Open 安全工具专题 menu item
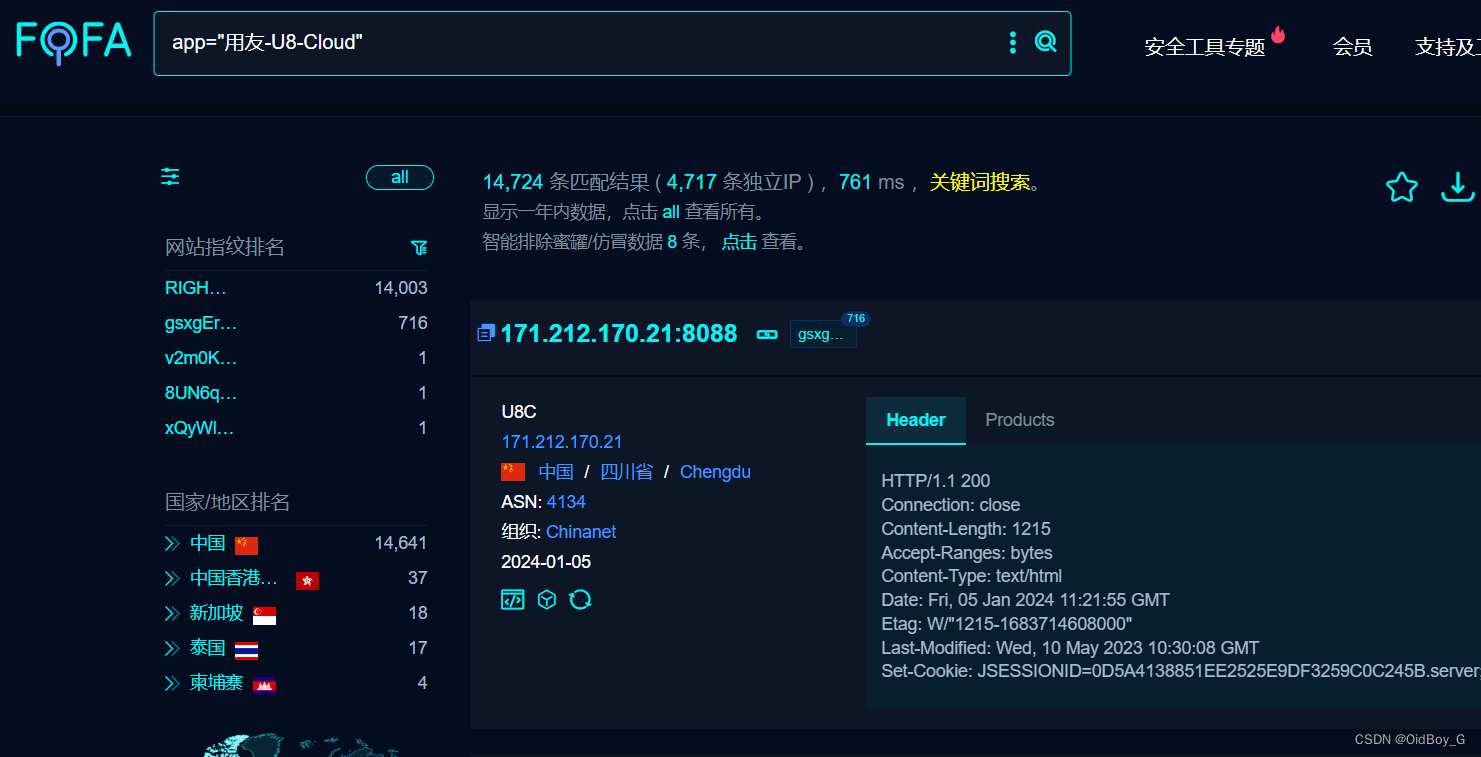This screenshot has width=1481, height=757. pyautogui.click(x=1205, y=47)
